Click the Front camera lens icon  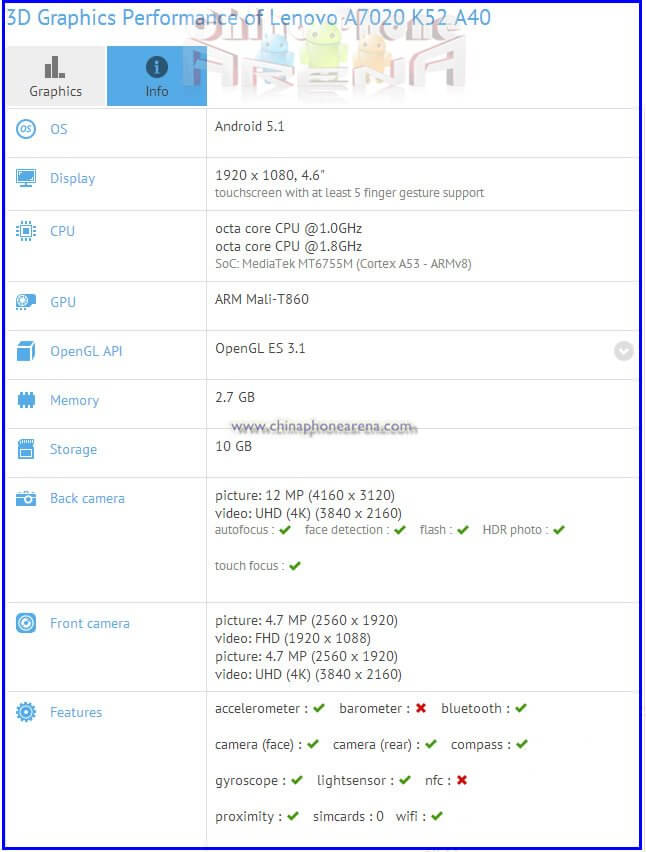[x=26, y=623]
